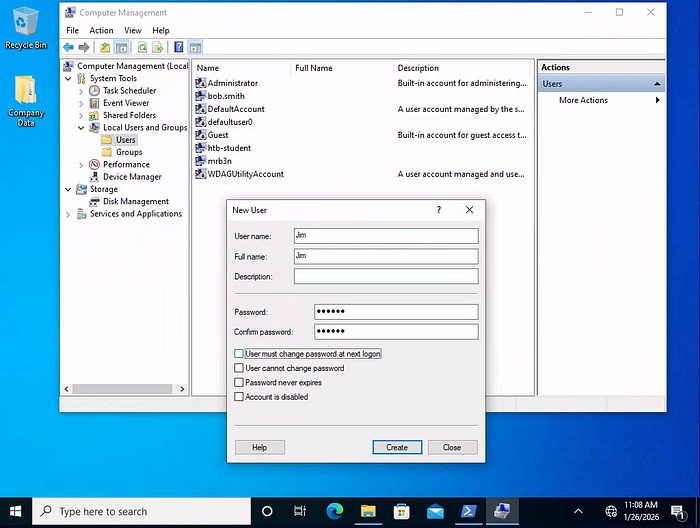
Task: Select the Performance icon in tree
Action: 94,165
